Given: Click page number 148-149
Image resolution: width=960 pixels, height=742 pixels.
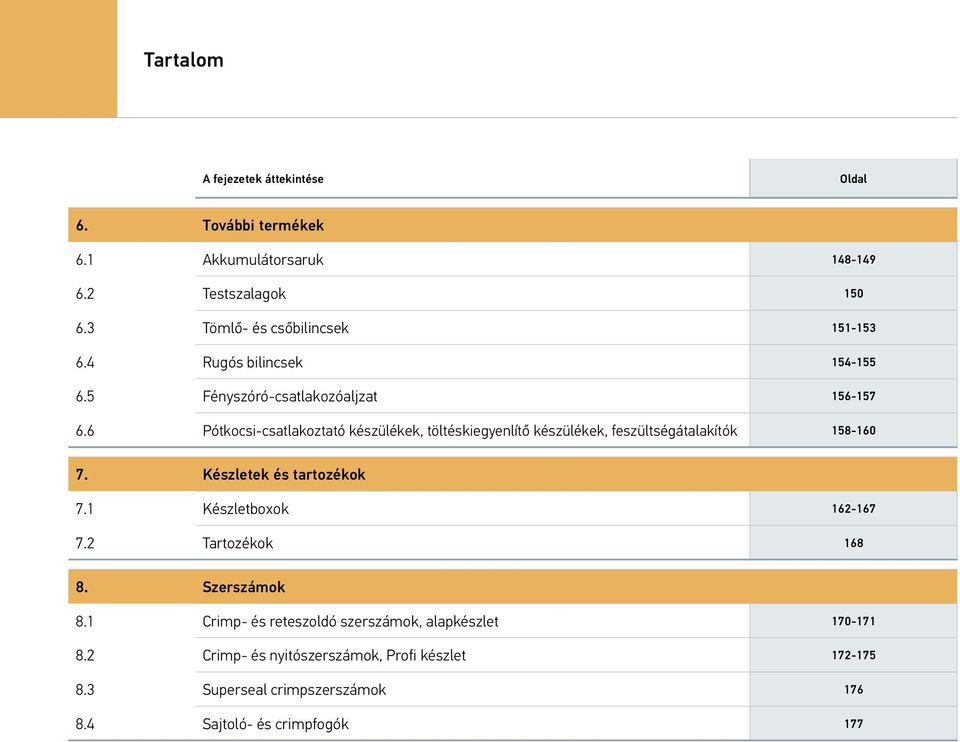Looking at the screenshot, I should [x=853, y=260].
